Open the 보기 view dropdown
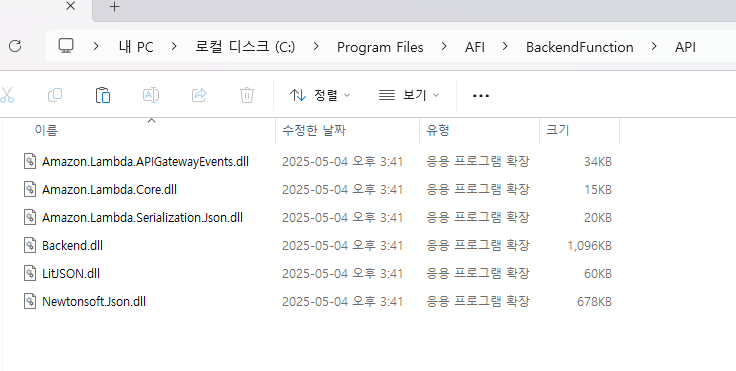736x371 pixels. pyautogui.click(x=409, y=95)
